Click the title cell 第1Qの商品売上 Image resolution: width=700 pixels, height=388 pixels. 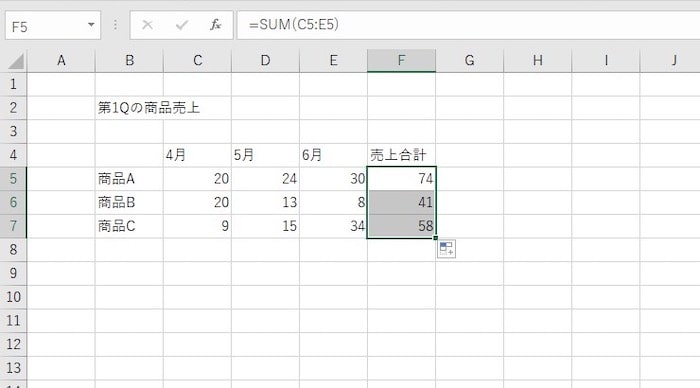click(x=149, y=108)
